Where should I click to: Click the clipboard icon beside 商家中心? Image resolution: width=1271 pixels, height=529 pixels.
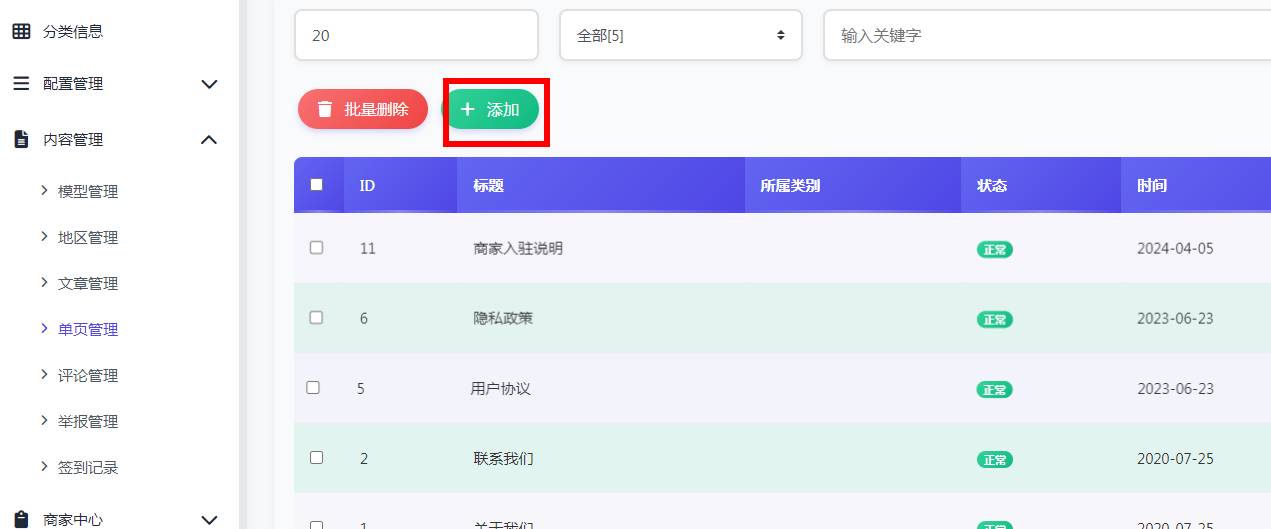[x=21, y=520]
